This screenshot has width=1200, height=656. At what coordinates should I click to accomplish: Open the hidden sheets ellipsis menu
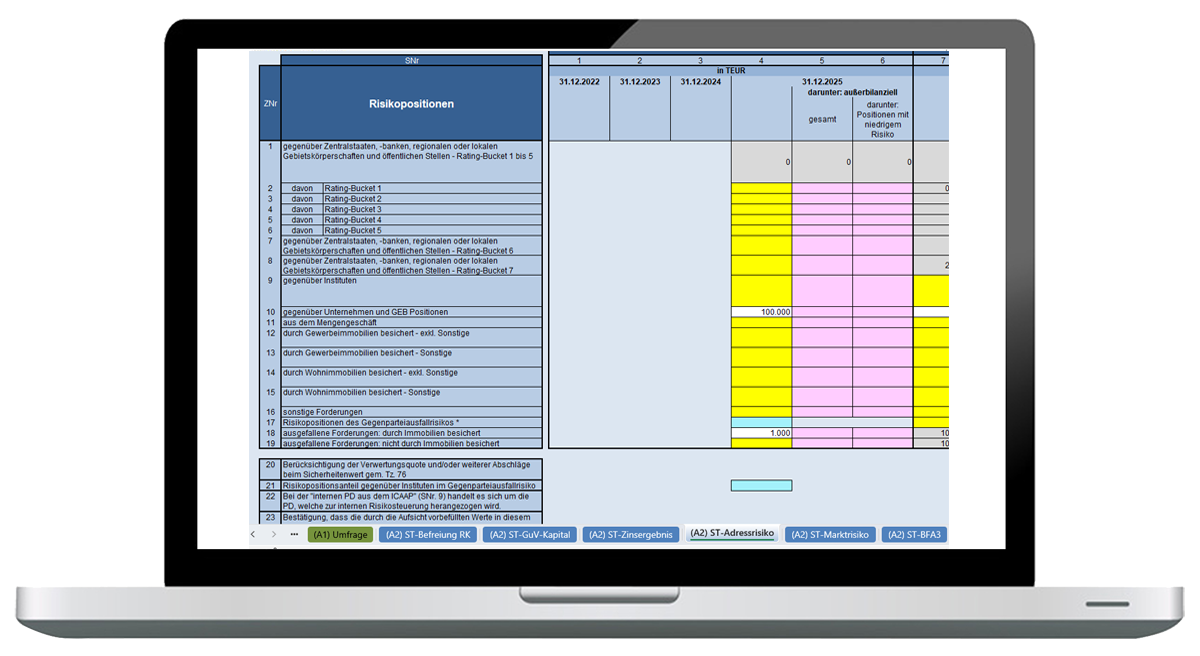tap(294, 535)
